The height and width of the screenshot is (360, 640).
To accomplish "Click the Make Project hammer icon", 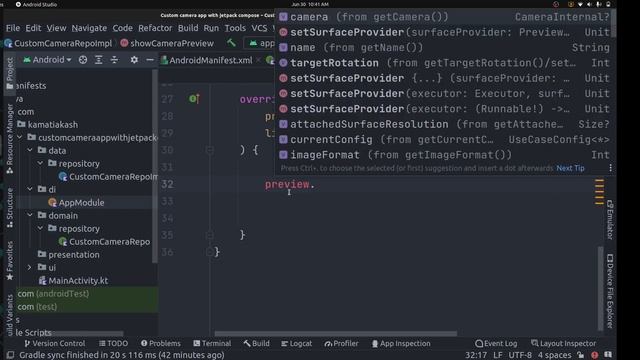I will click(x=231, y=43).
